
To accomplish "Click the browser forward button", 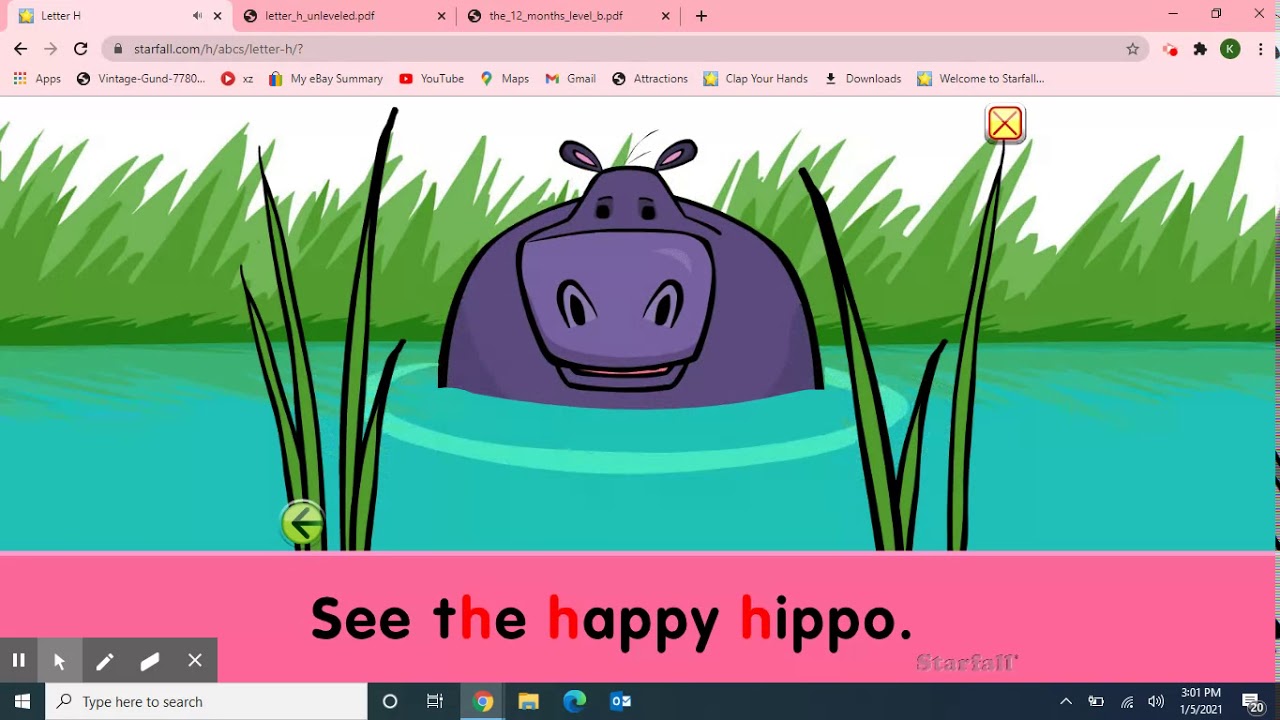I will coord(50,48).
